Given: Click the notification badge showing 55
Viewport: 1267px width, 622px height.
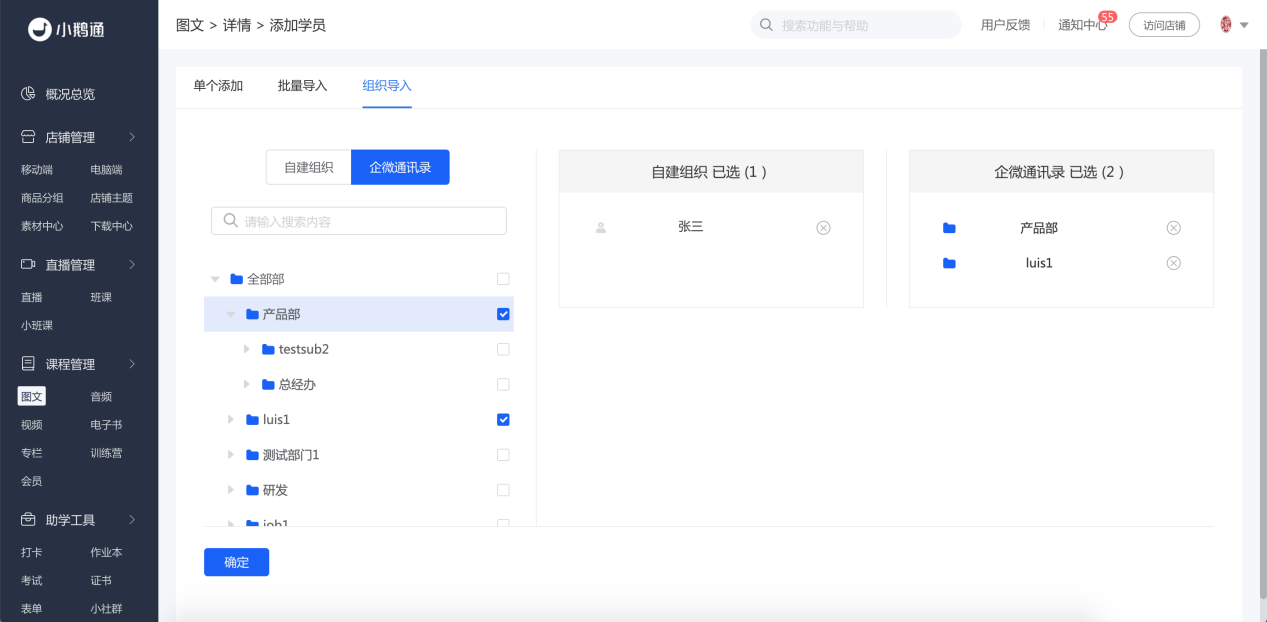Looking at the screenshot, I should tap(1107, 17).
